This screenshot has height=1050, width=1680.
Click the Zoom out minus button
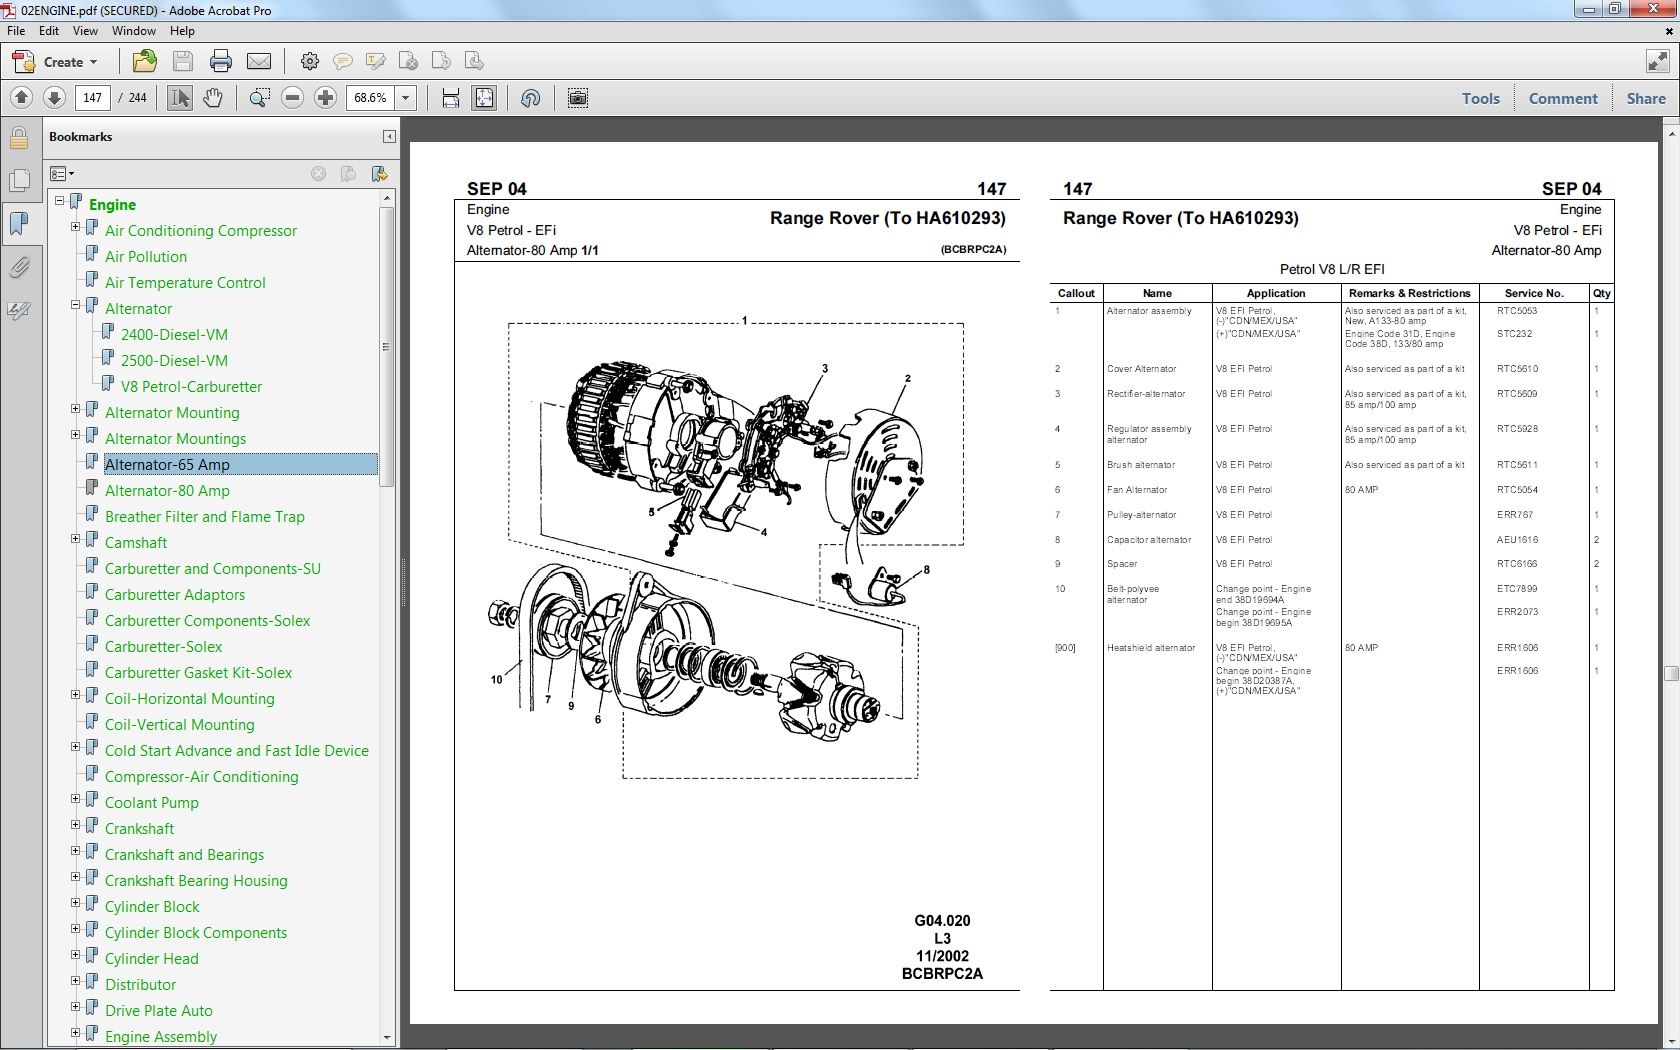pyautogui.click(x=293, y=98)
